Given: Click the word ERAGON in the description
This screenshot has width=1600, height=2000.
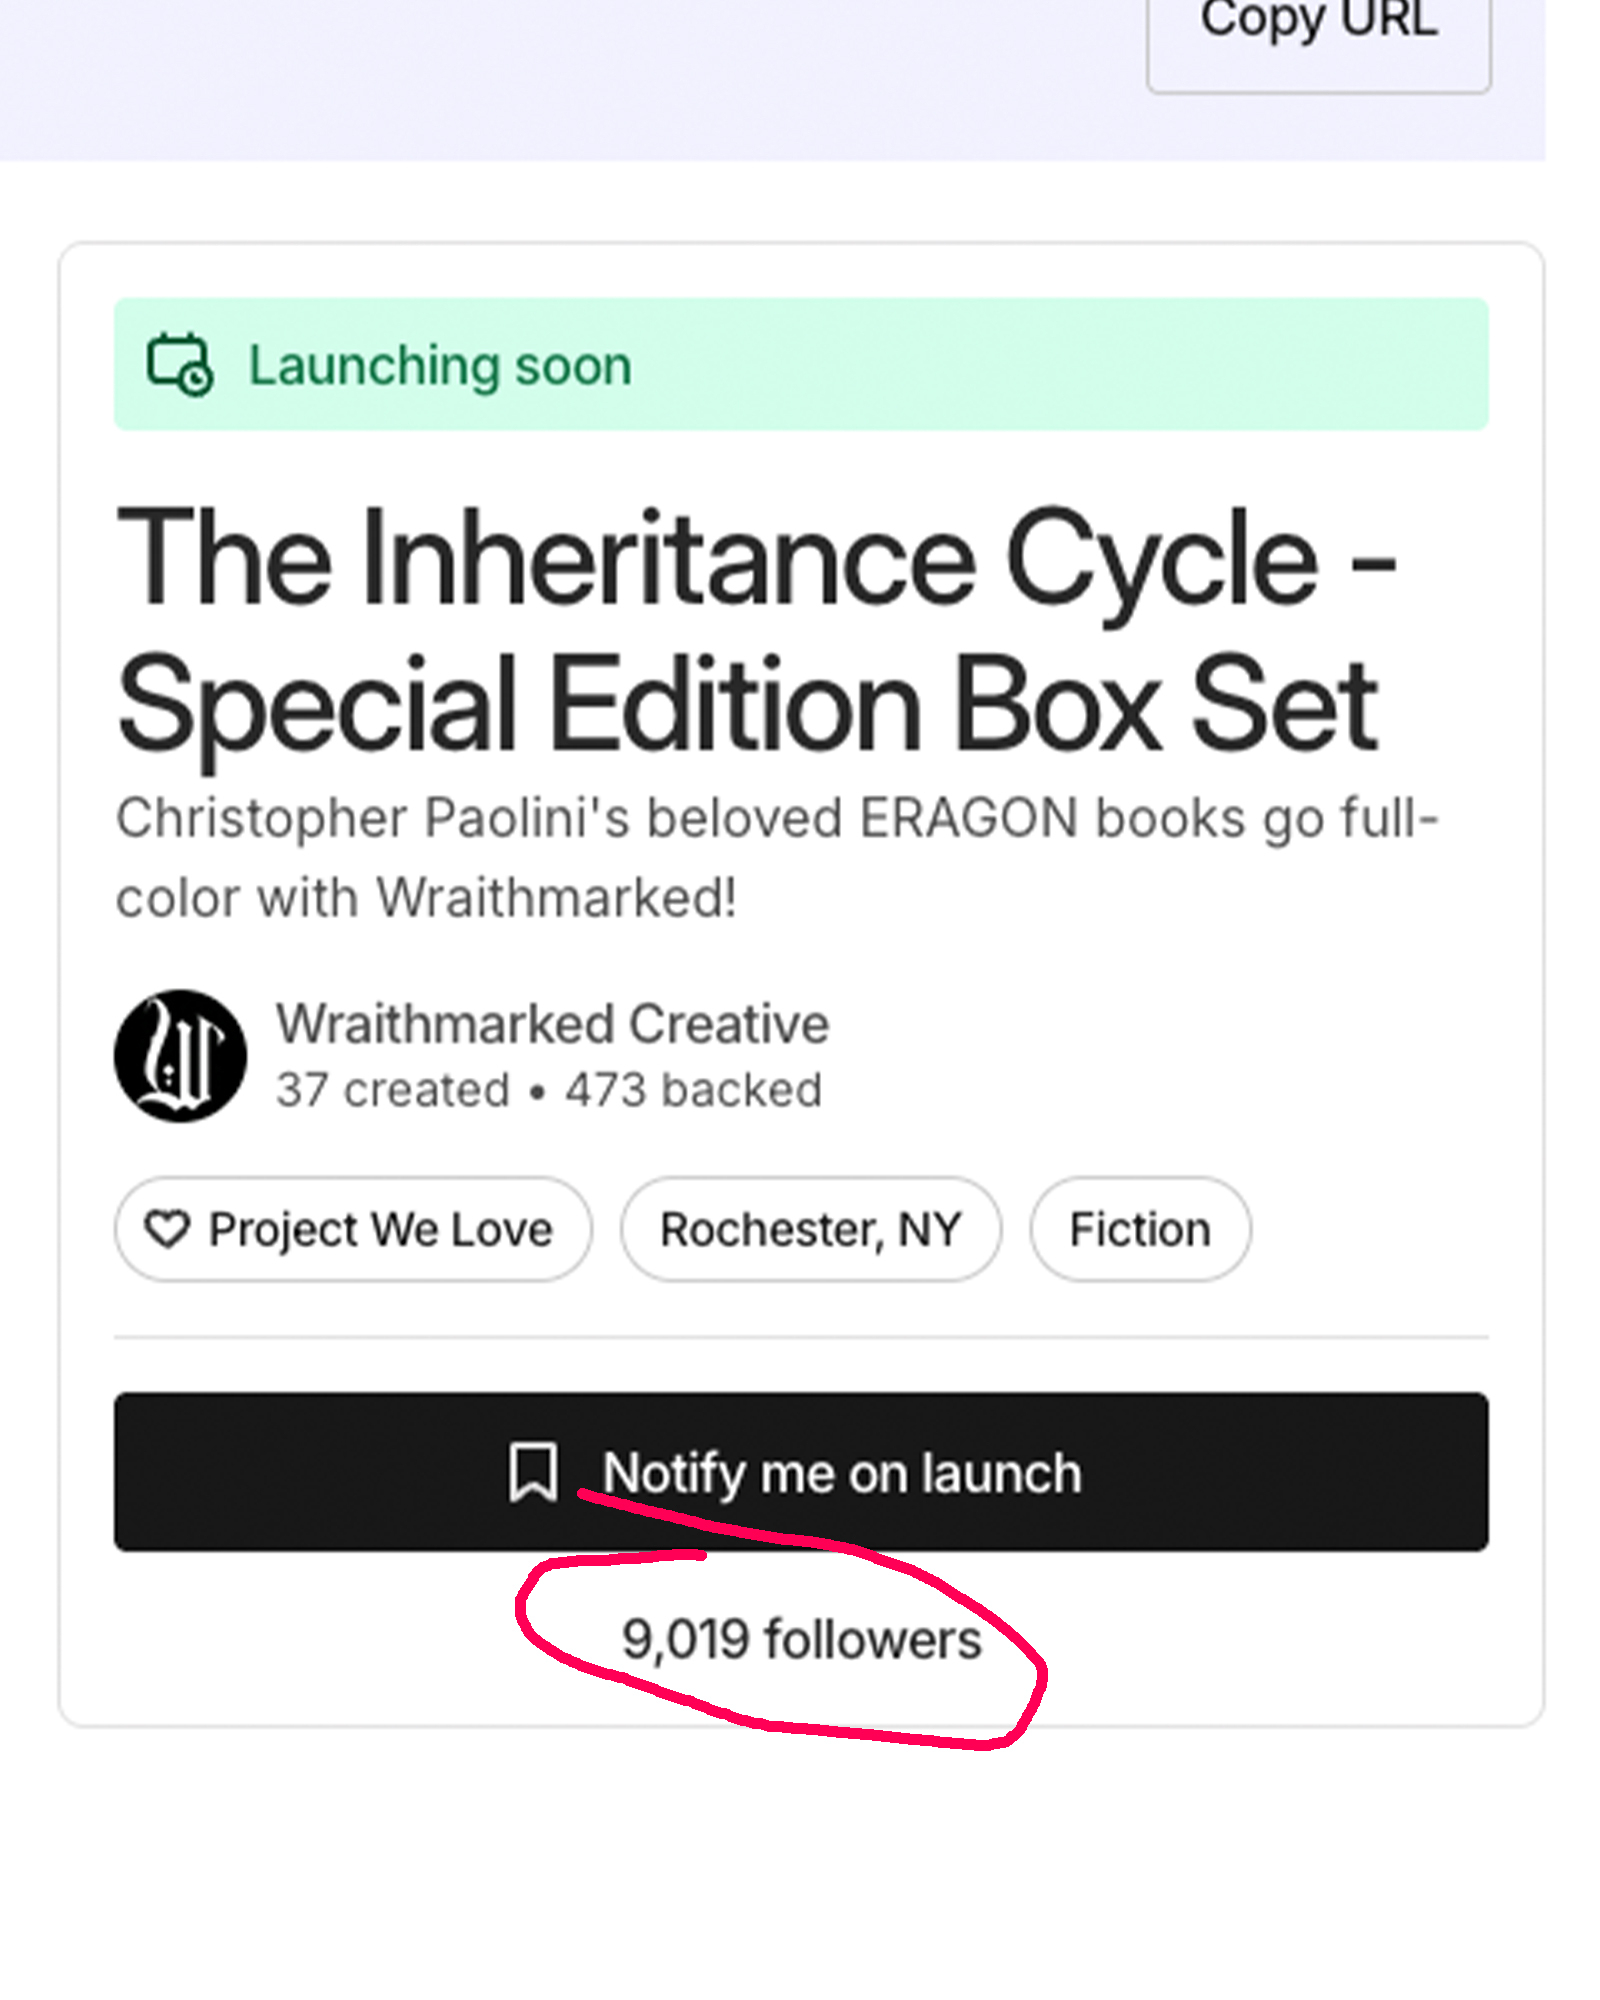Looking at the screenshot, I should (968, 818).
